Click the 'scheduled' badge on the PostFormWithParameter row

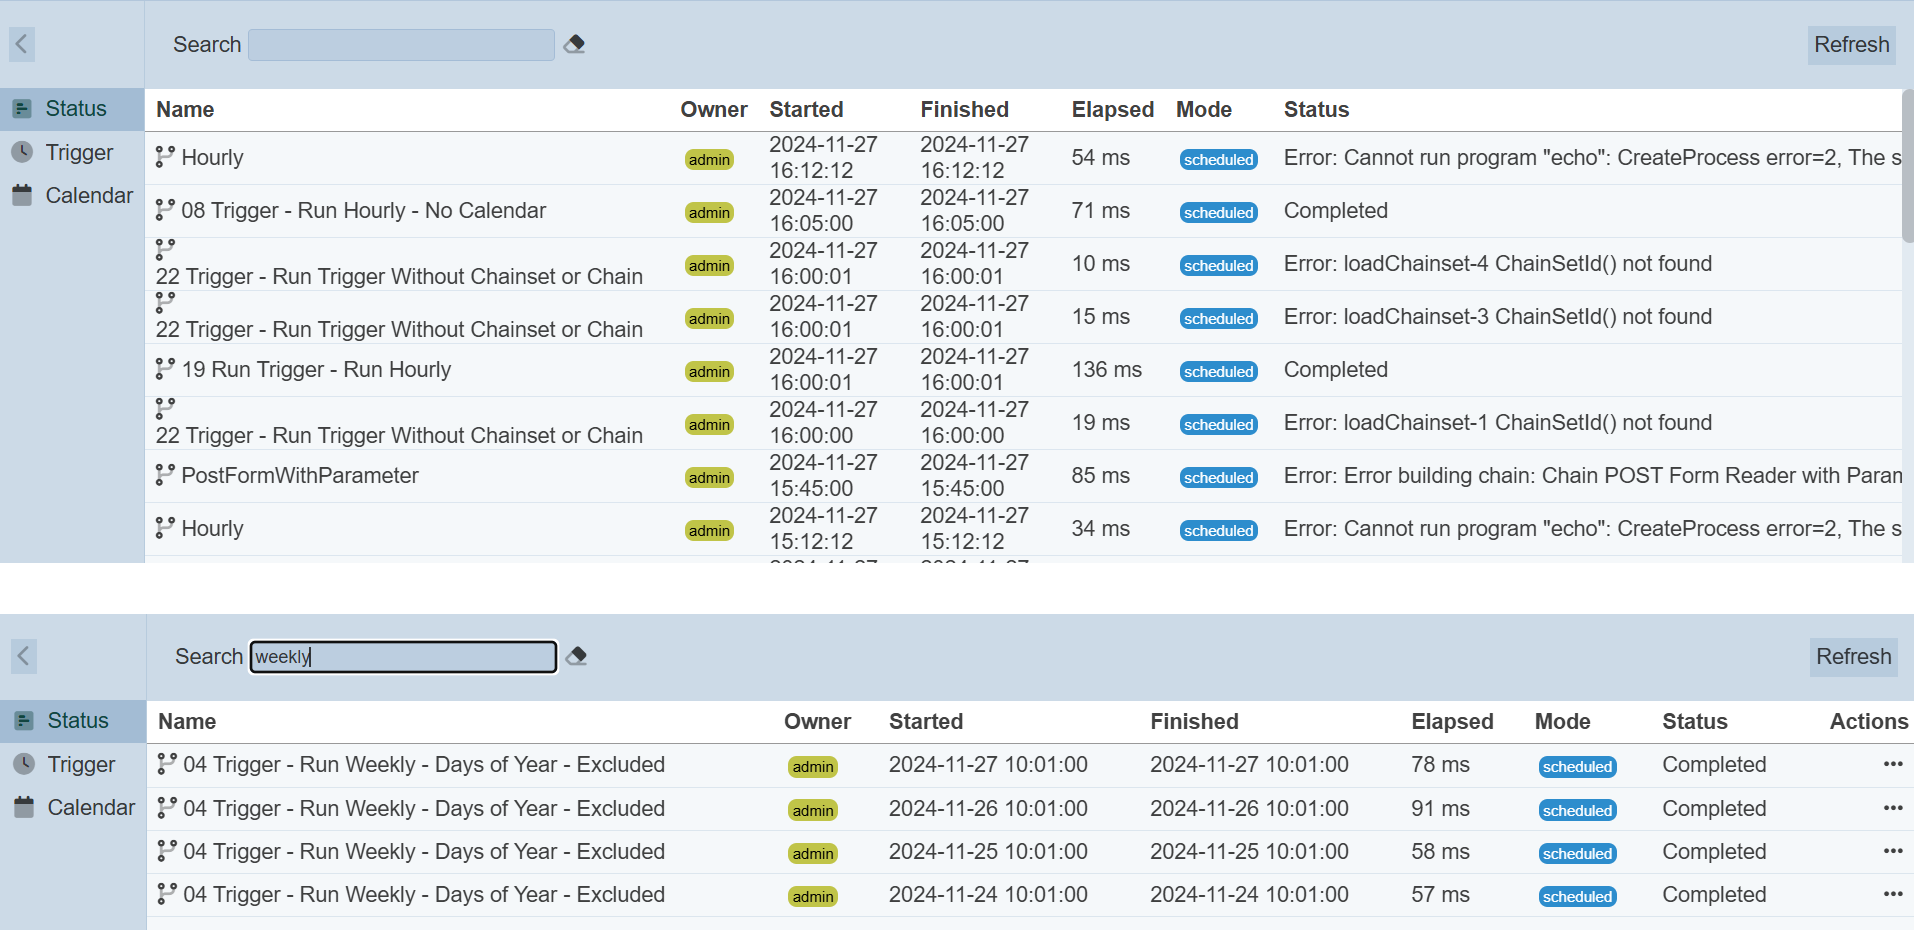[1218, 477]
